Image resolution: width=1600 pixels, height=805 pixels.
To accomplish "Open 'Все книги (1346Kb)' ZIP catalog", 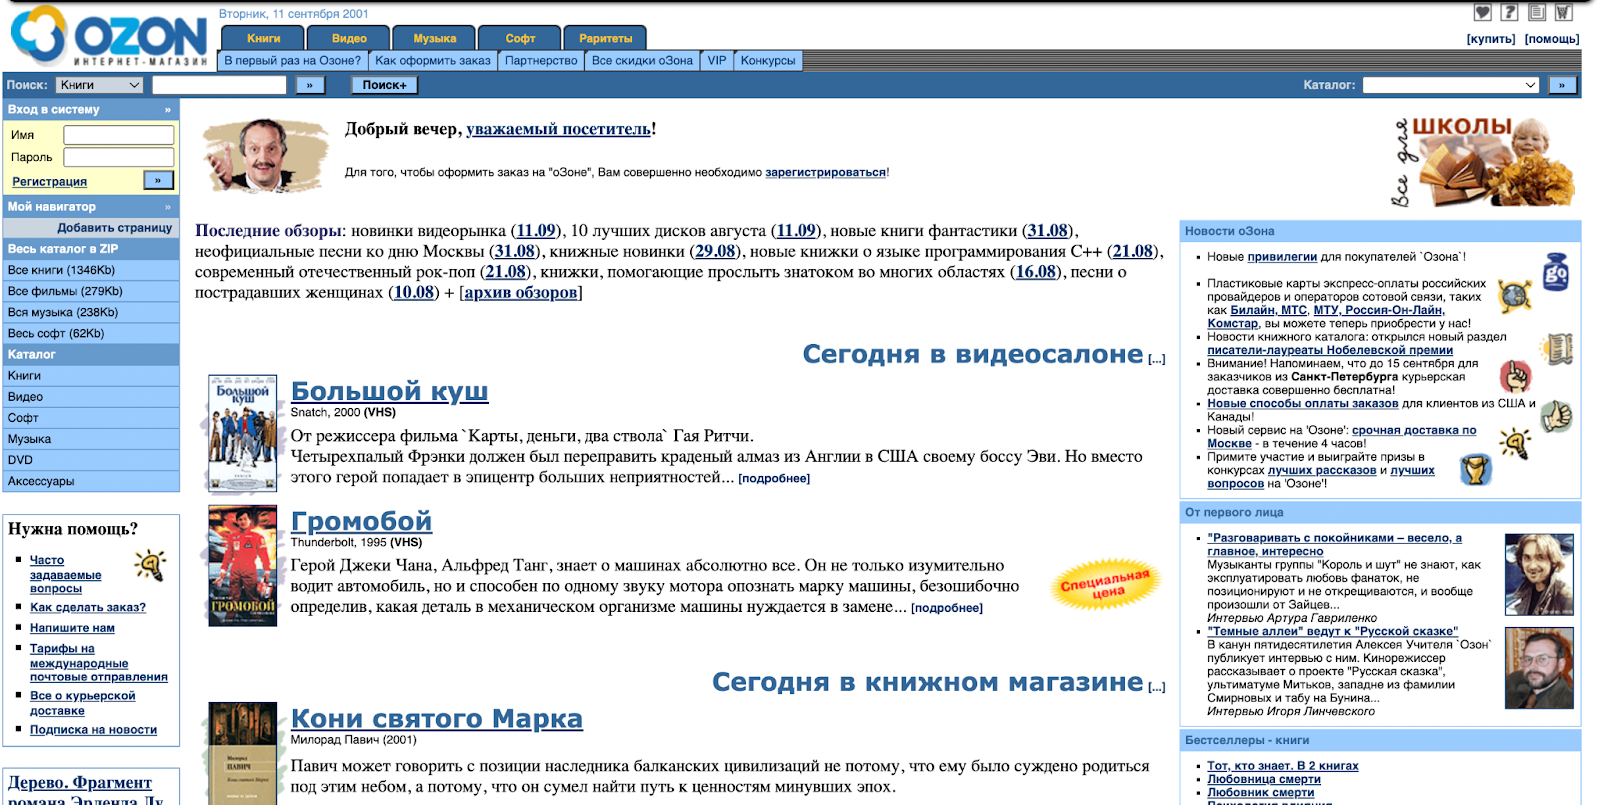I will tap(91, 270).
